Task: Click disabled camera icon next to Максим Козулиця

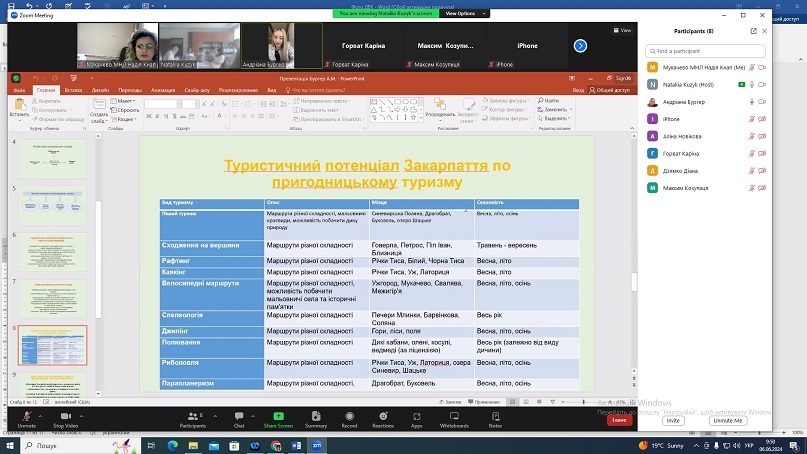Action: click(x=762, y=188)
